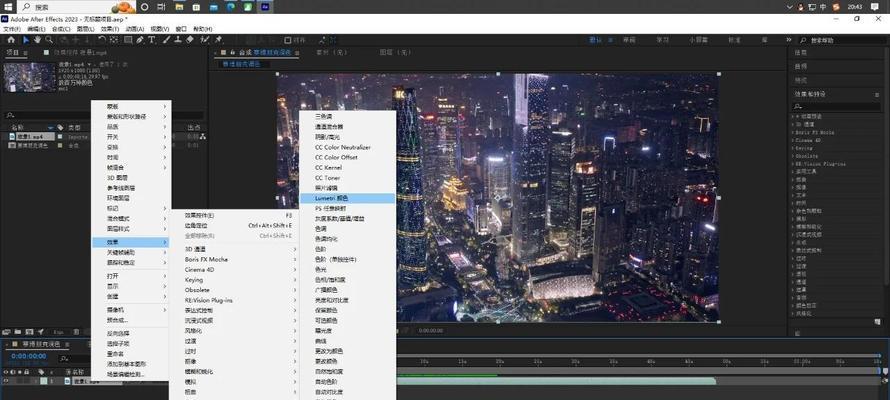The width and height of the screenshot is (890, 400).
Task: Open 窗口 menu in menu bar
Action: (x=181, y=29)
